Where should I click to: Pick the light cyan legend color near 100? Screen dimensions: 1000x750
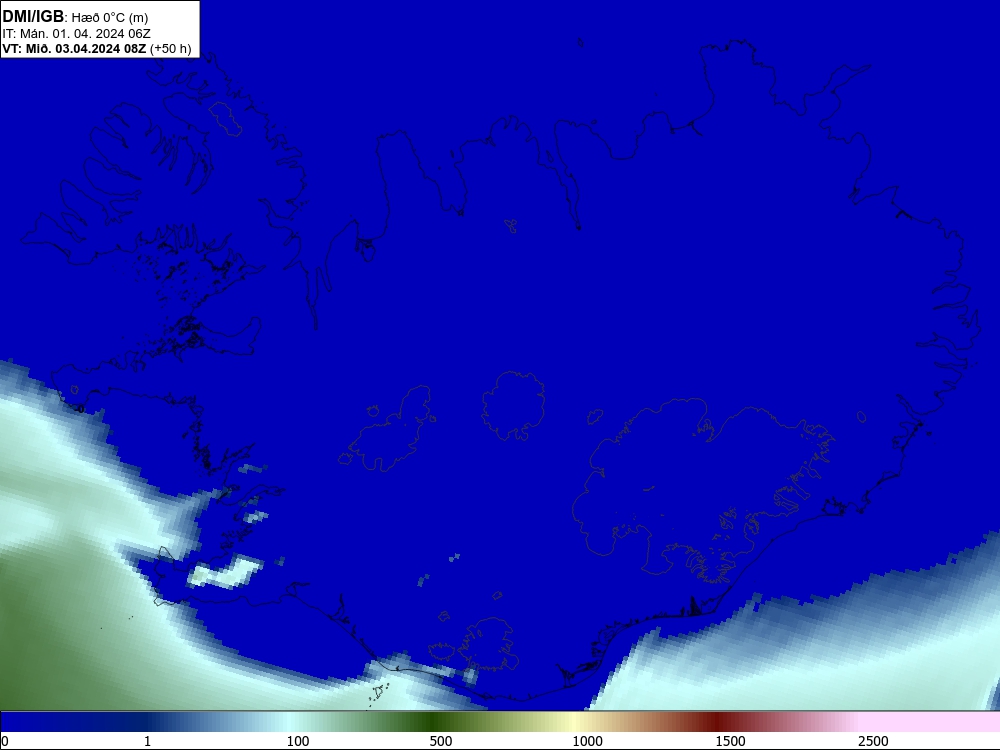click(290, 722)
